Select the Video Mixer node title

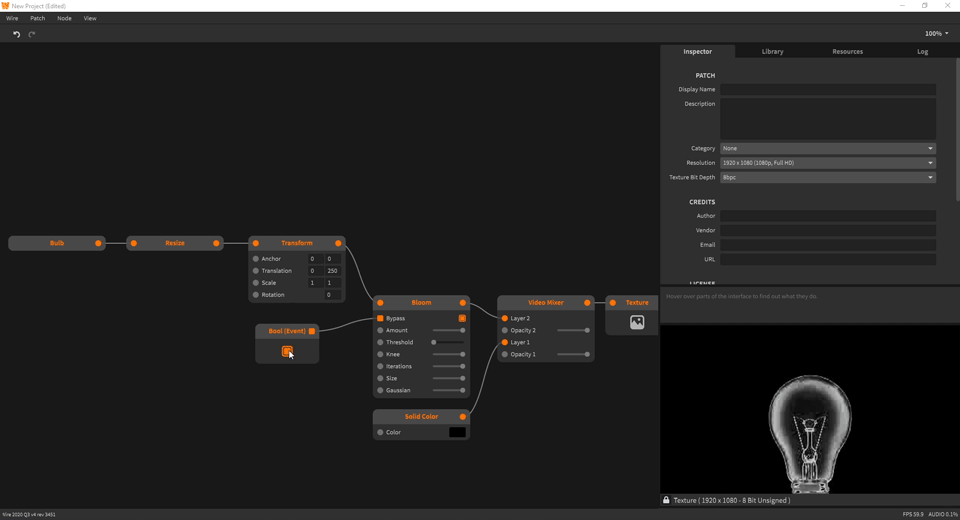(546, 303)
